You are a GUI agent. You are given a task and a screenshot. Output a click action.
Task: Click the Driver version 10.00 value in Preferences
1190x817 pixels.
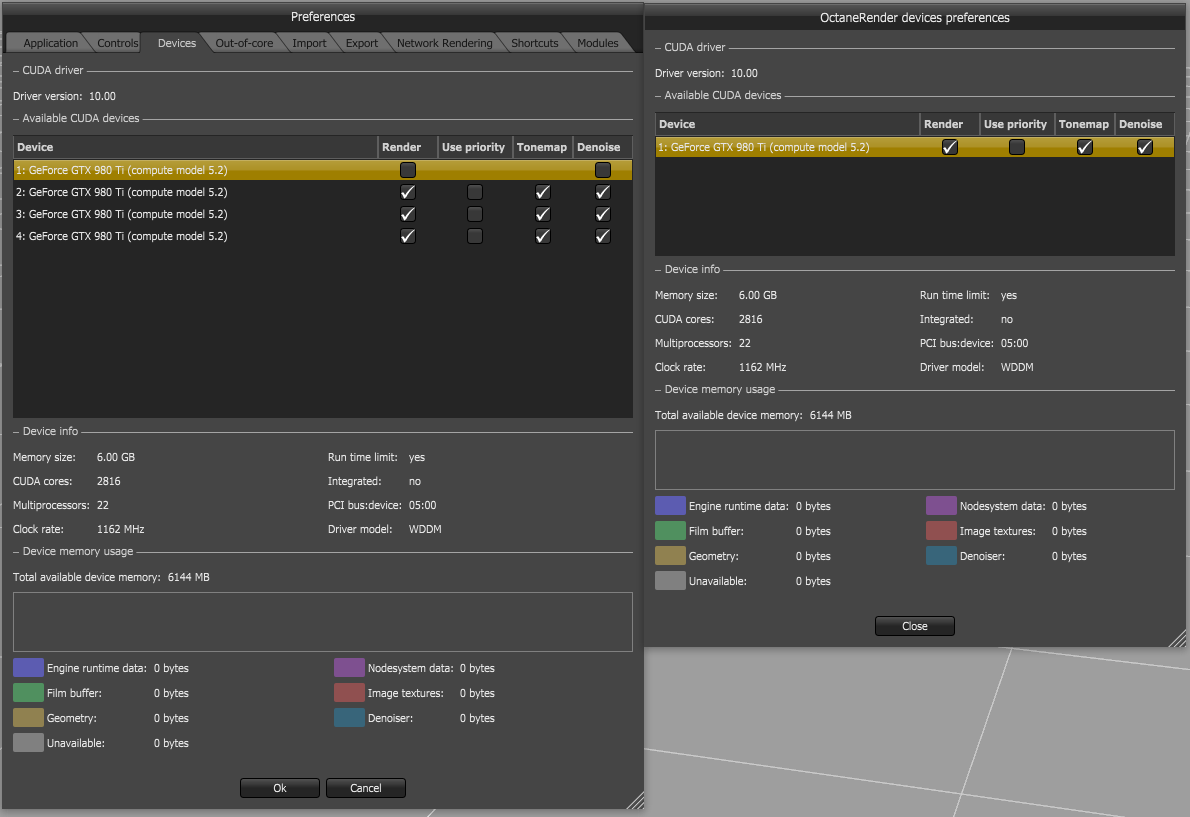point(102,96)
